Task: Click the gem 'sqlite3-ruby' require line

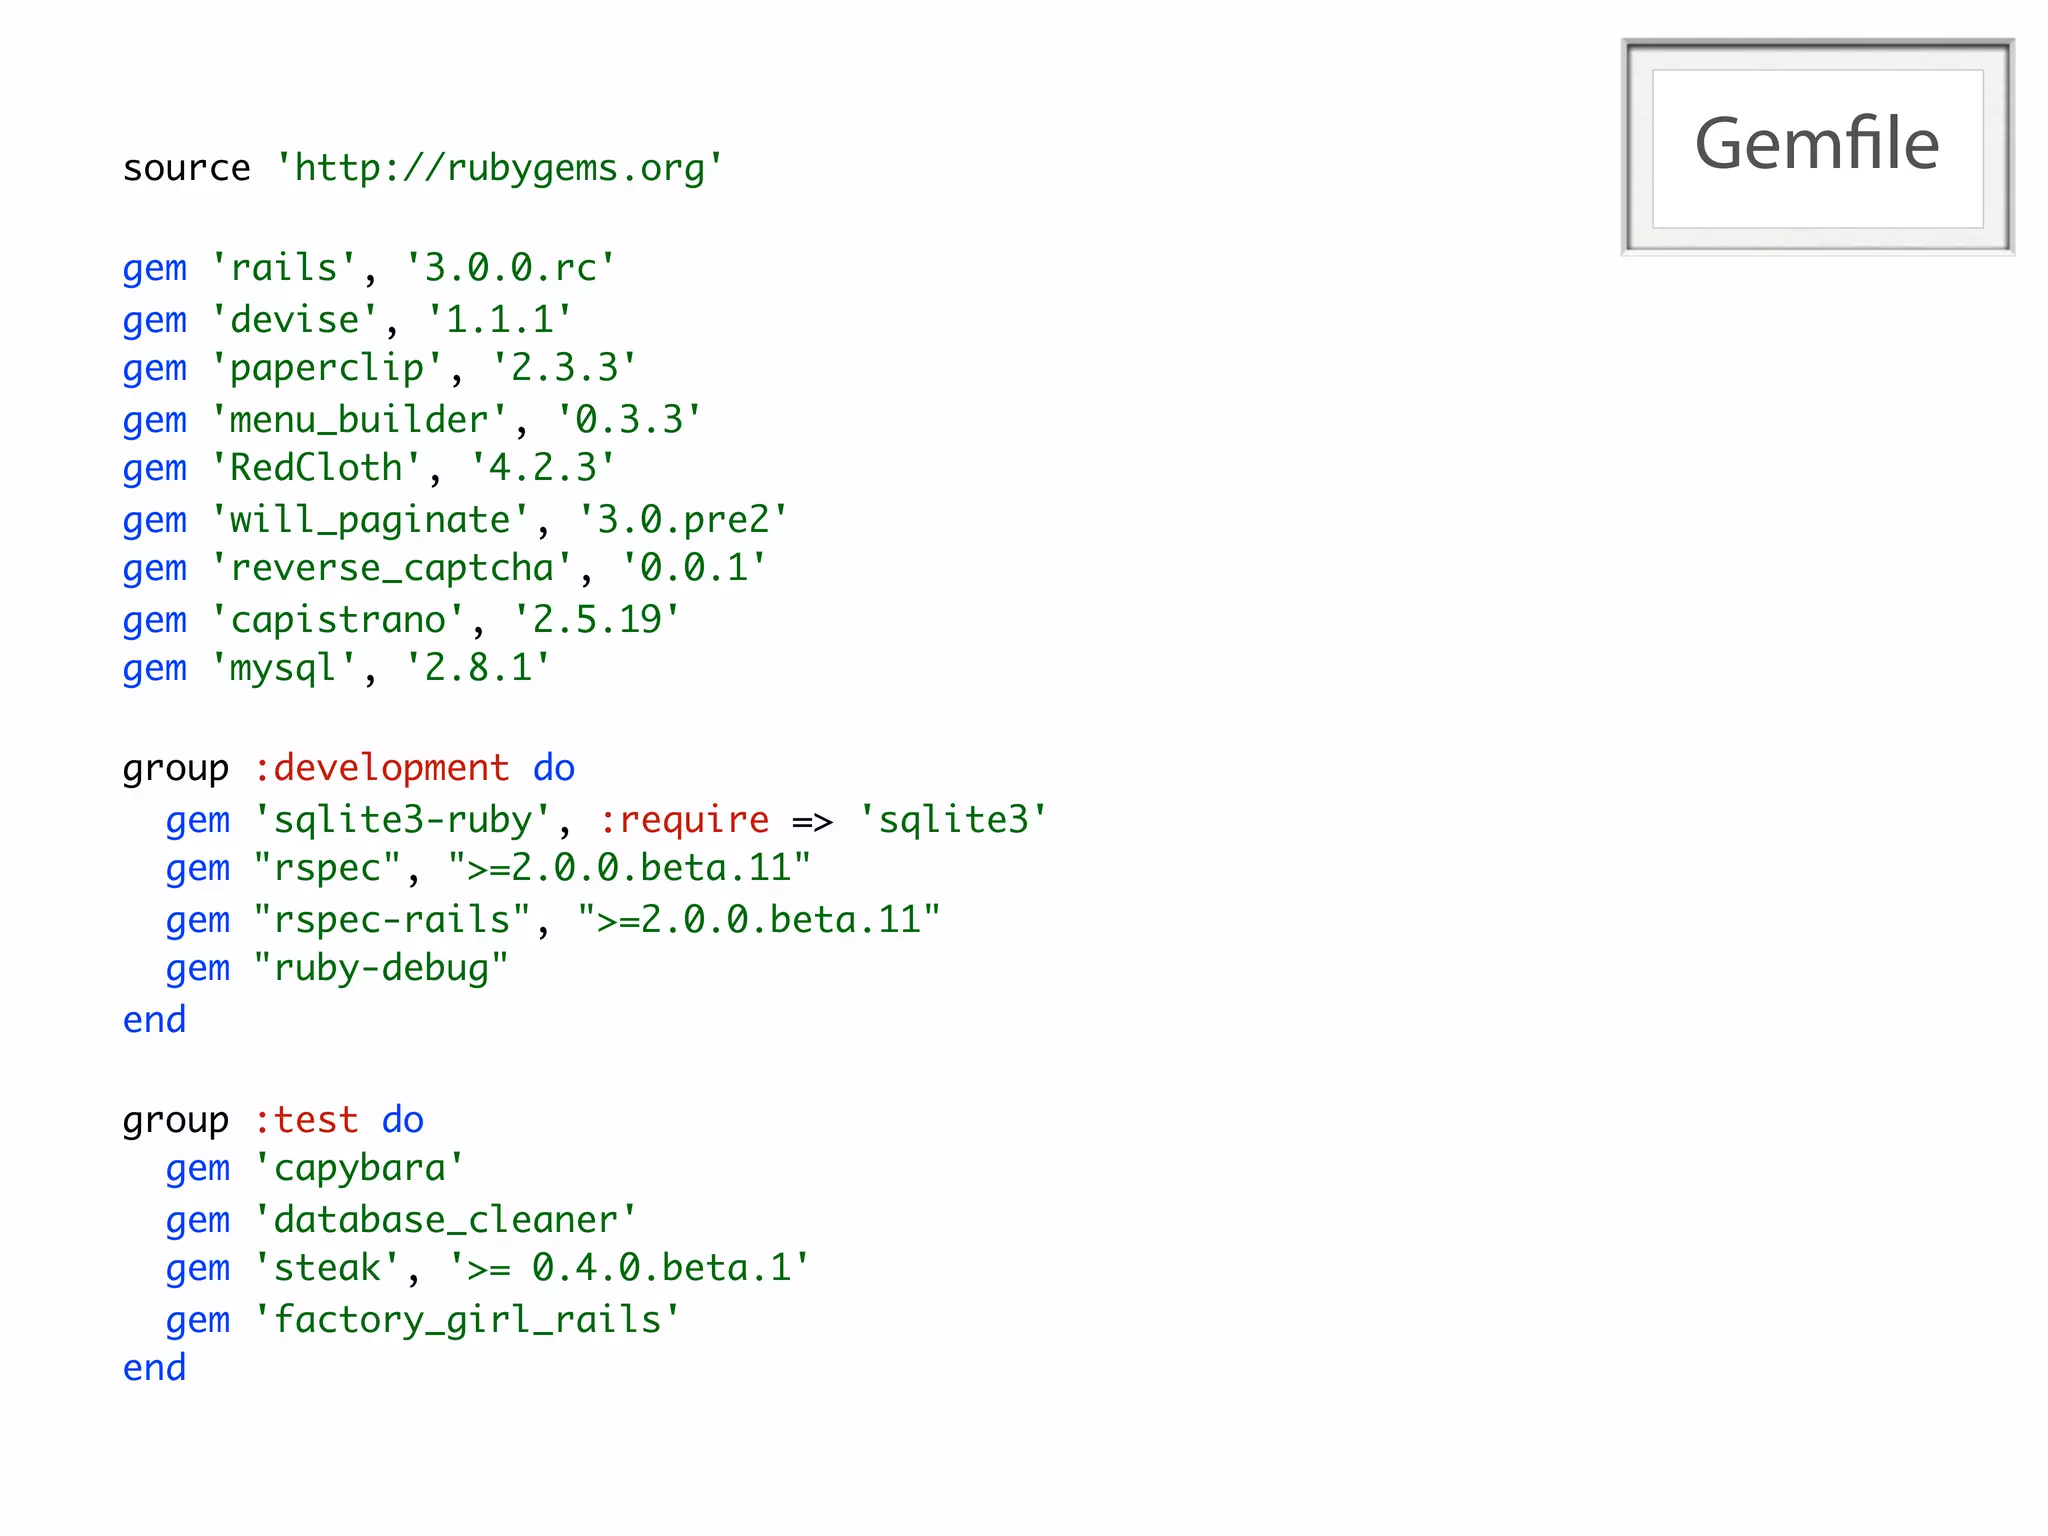Action: pos(607,820)
